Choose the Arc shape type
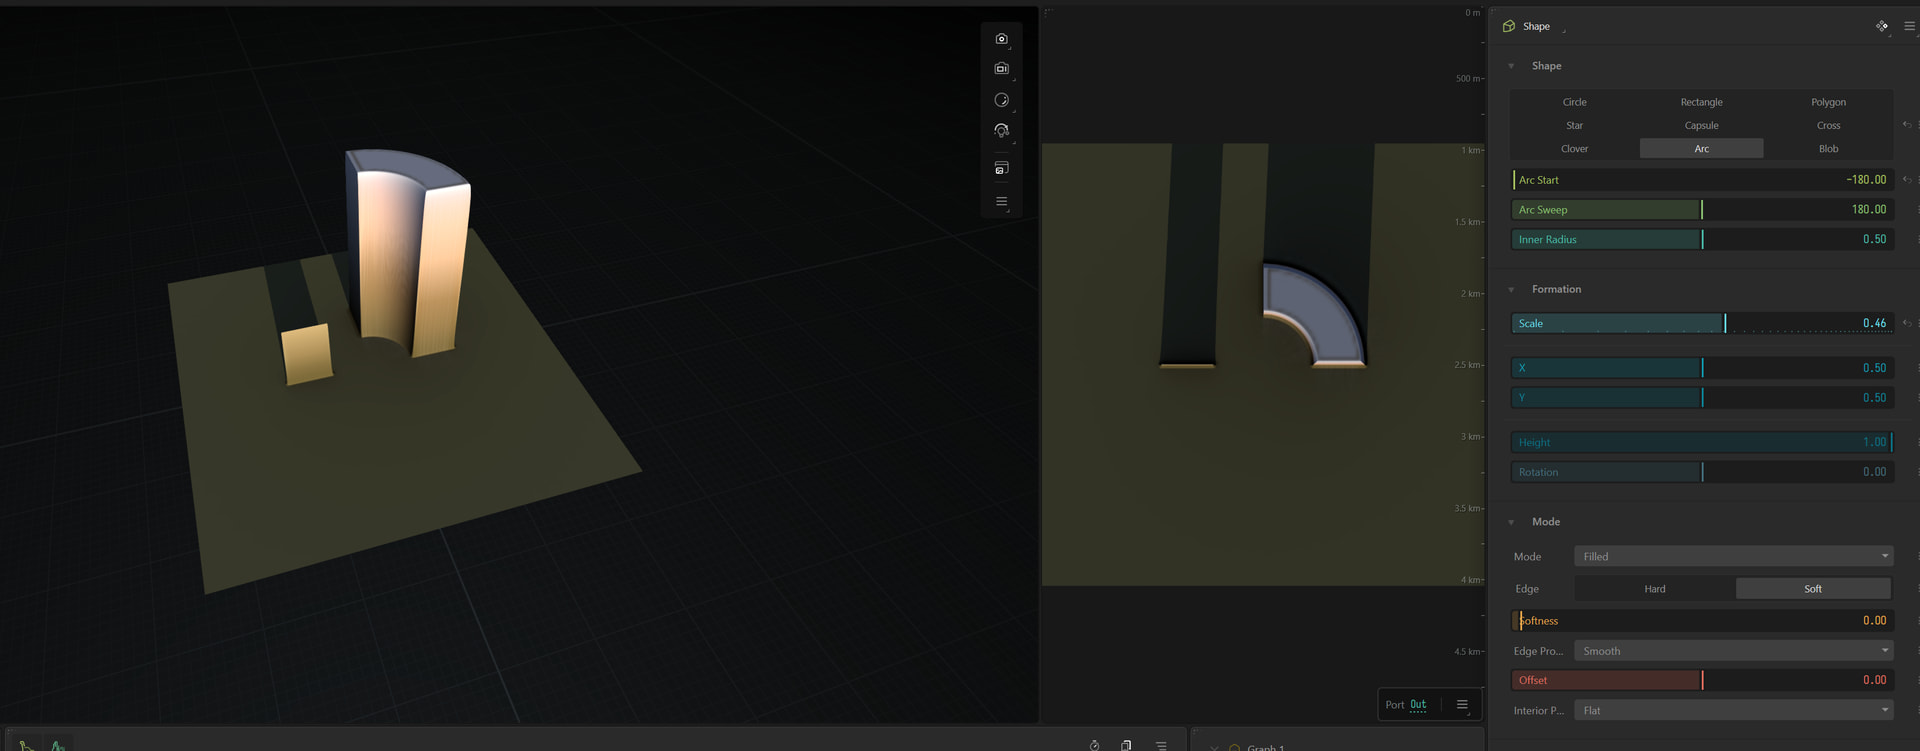Image resolution: width=1920 pixels, height=751 pixels. 1701,149
